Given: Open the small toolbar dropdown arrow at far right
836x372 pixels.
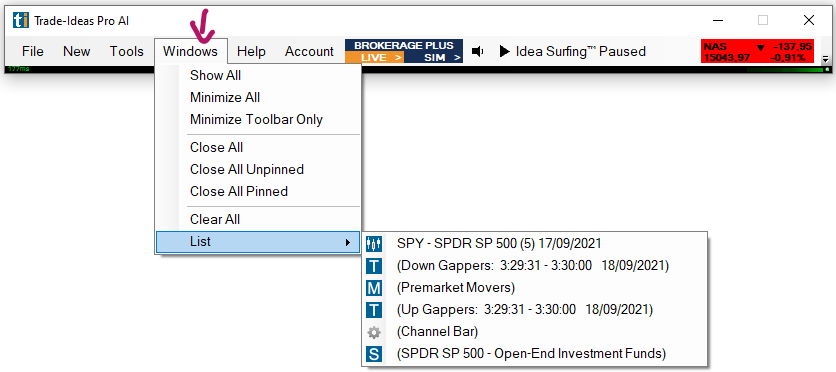Looking at the screenshot, I should coord(825,59).
